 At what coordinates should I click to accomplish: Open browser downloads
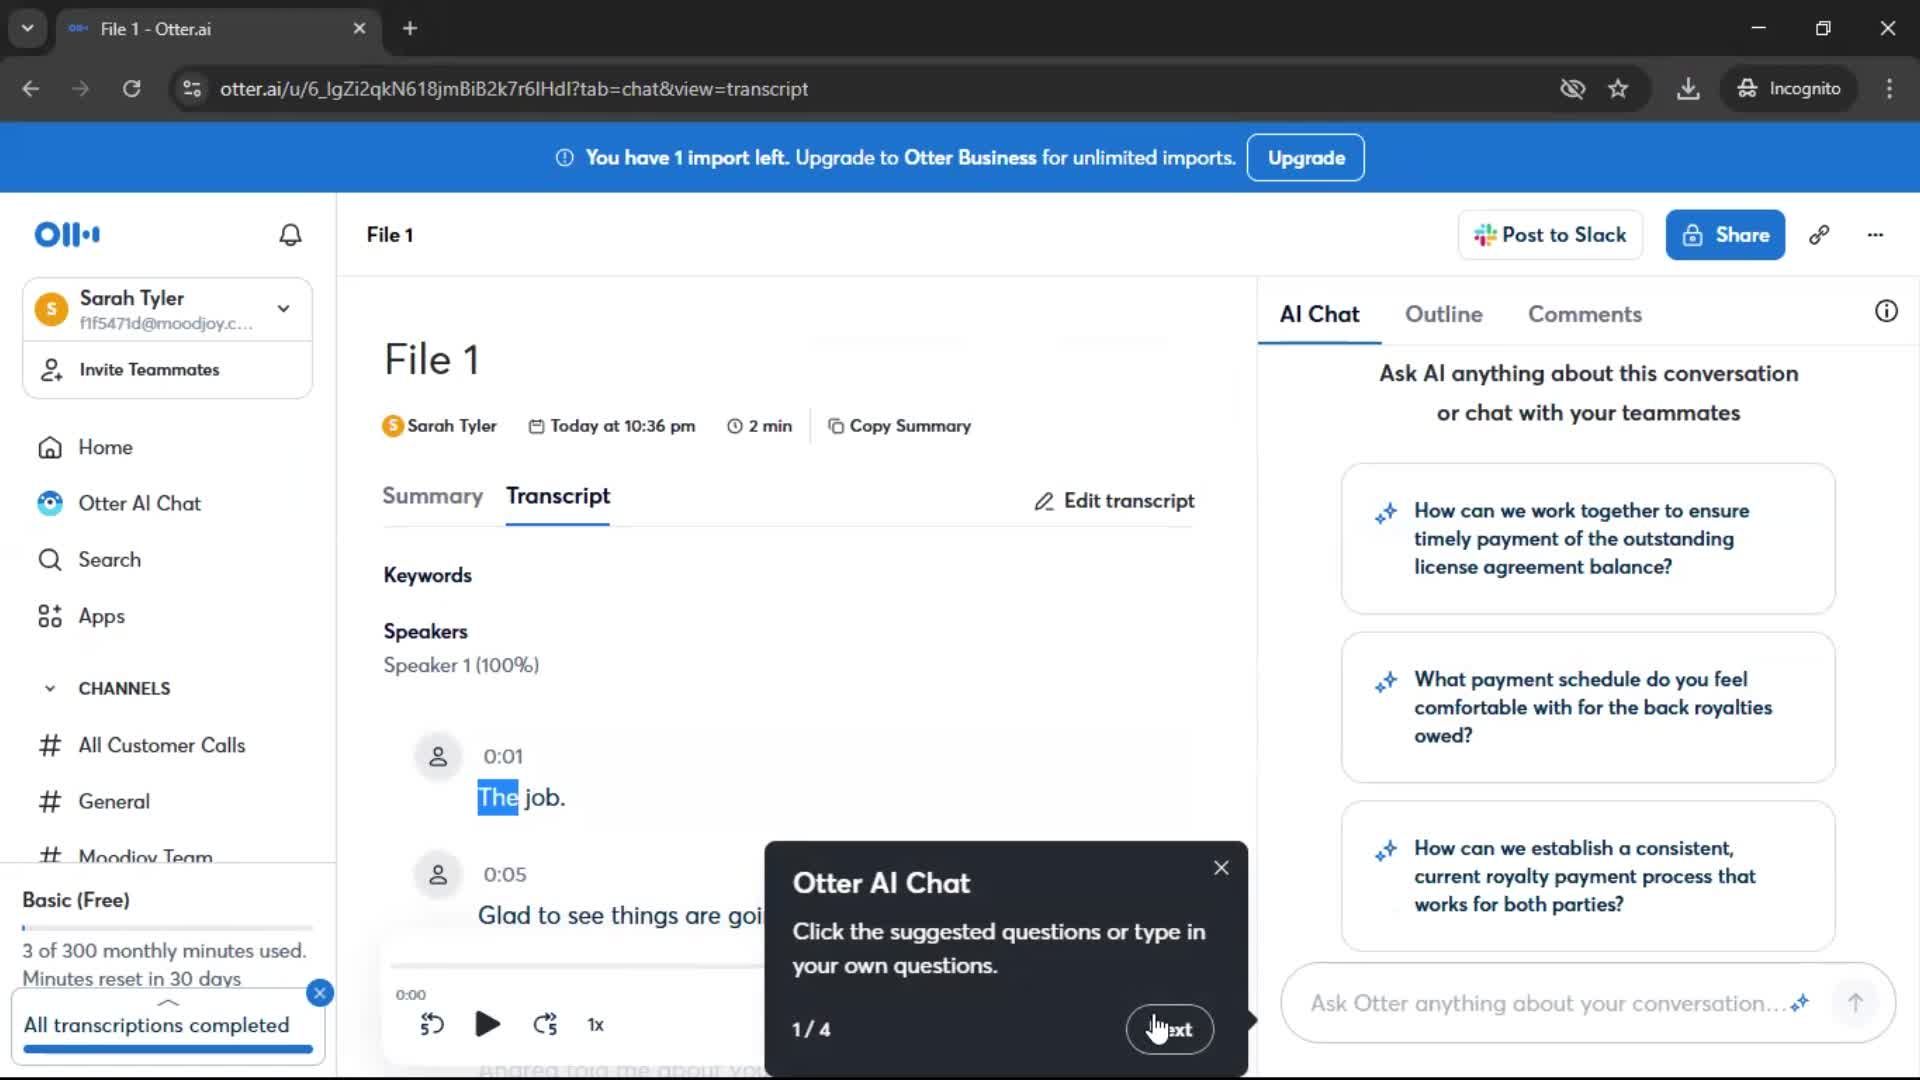1688,89
